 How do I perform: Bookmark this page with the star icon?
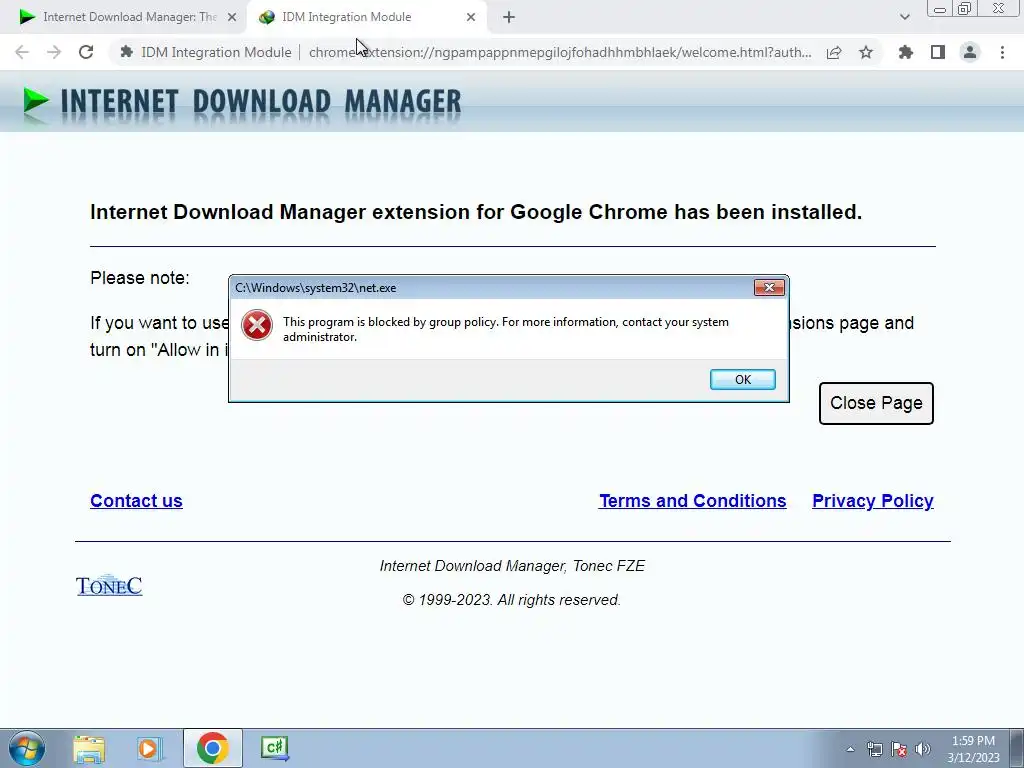[866, 52]
